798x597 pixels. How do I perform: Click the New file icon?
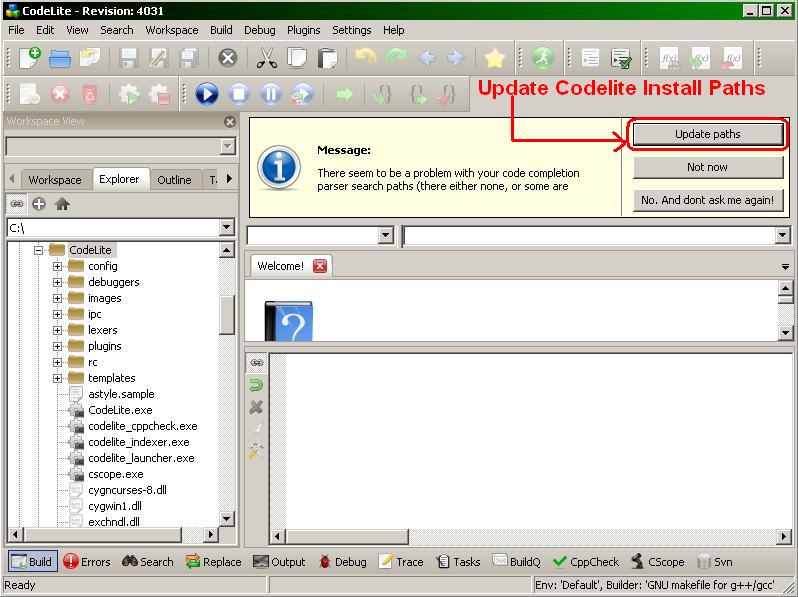point(30,58)
